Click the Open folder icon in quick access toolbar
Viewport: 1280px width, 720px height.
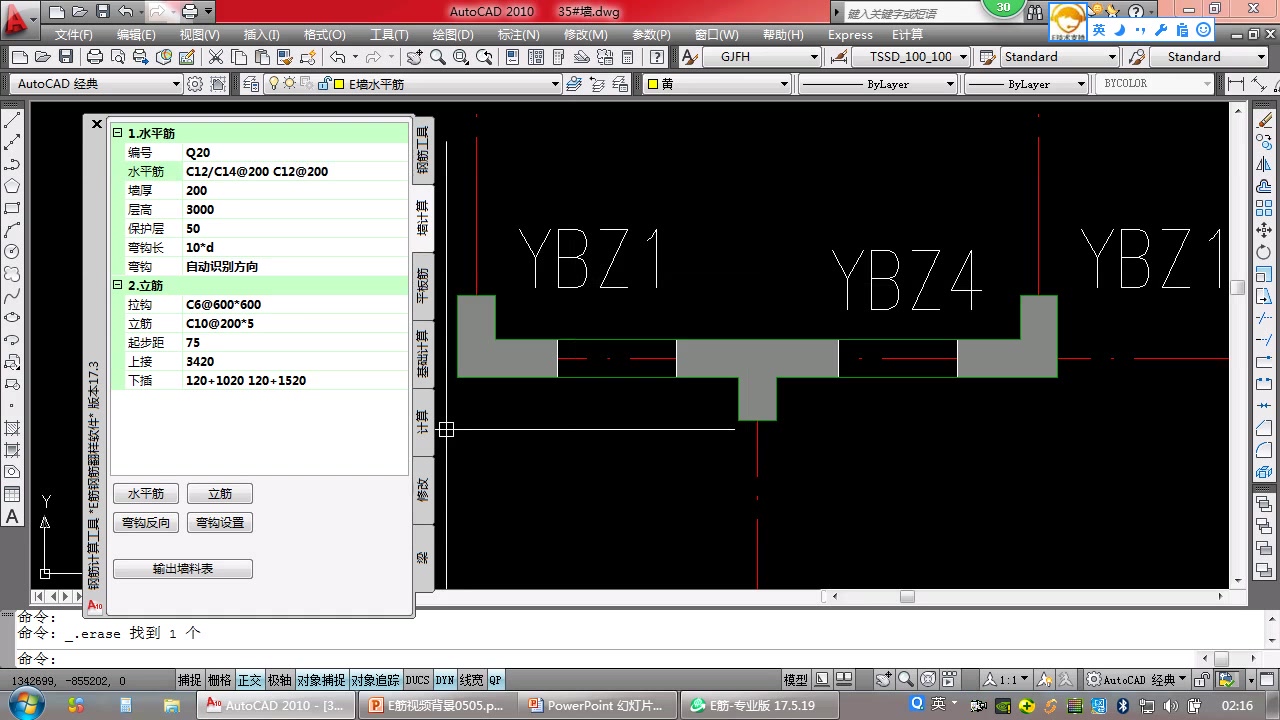click(79, 12)
